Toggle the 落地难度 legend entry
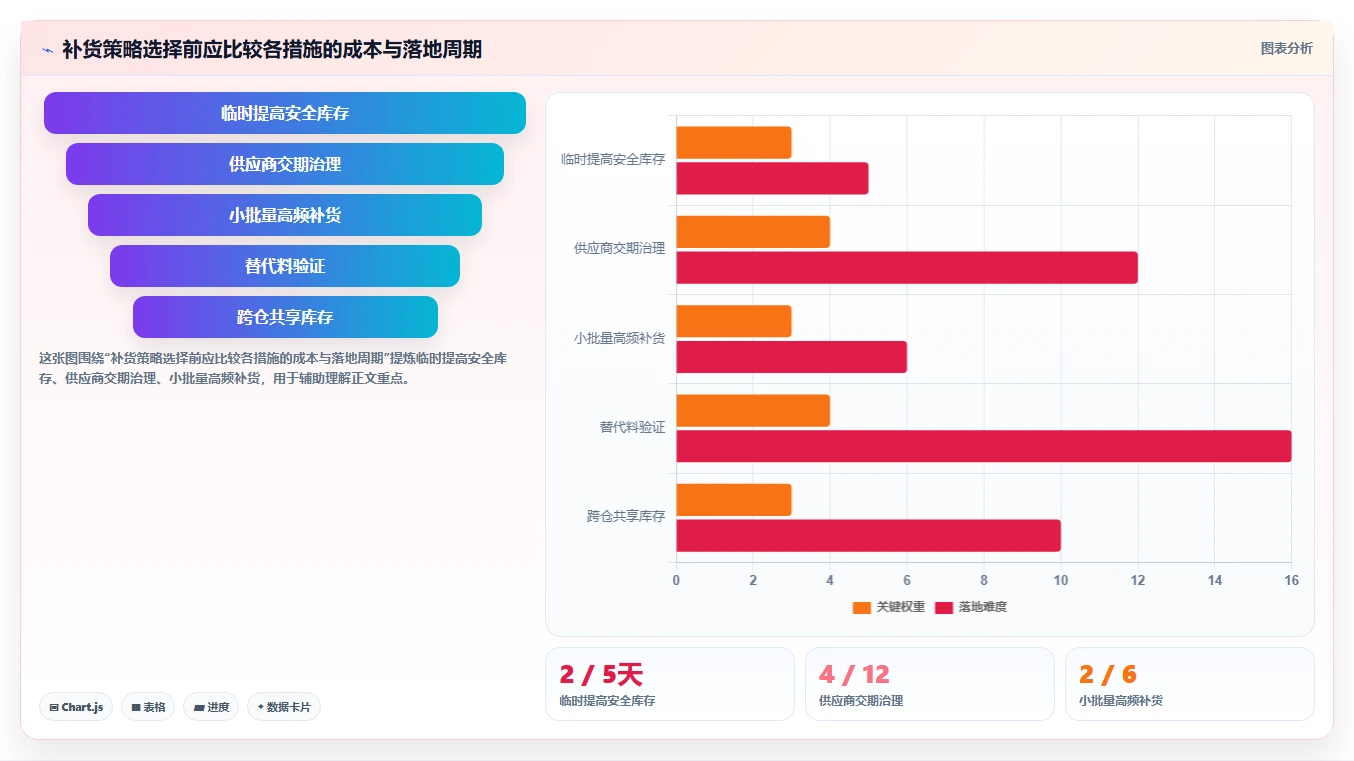This screenshot has height=761, width=1354. (971, 607)
